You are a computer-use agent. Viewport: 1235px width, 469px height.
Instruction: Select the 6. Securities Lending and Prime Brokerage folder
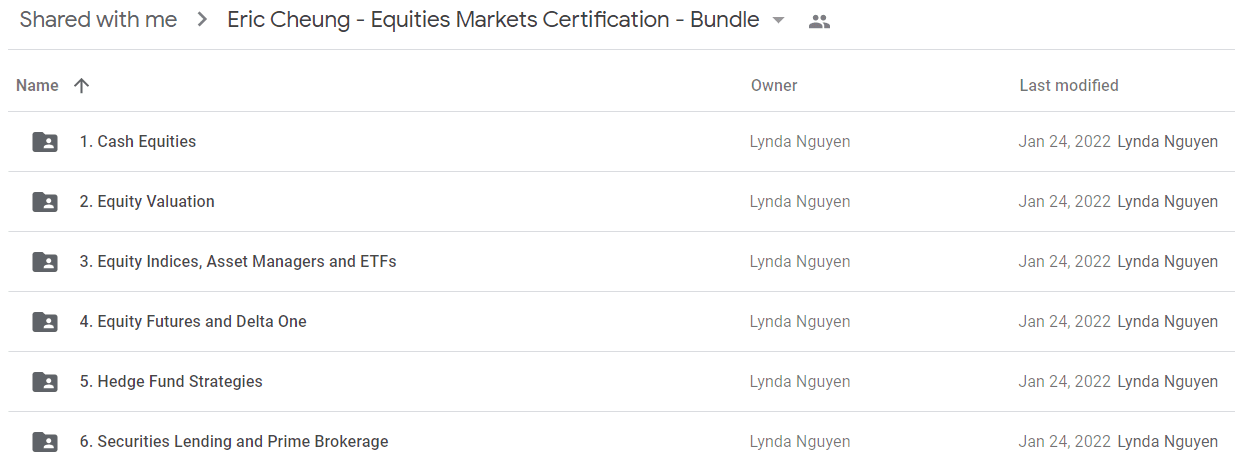621,441
